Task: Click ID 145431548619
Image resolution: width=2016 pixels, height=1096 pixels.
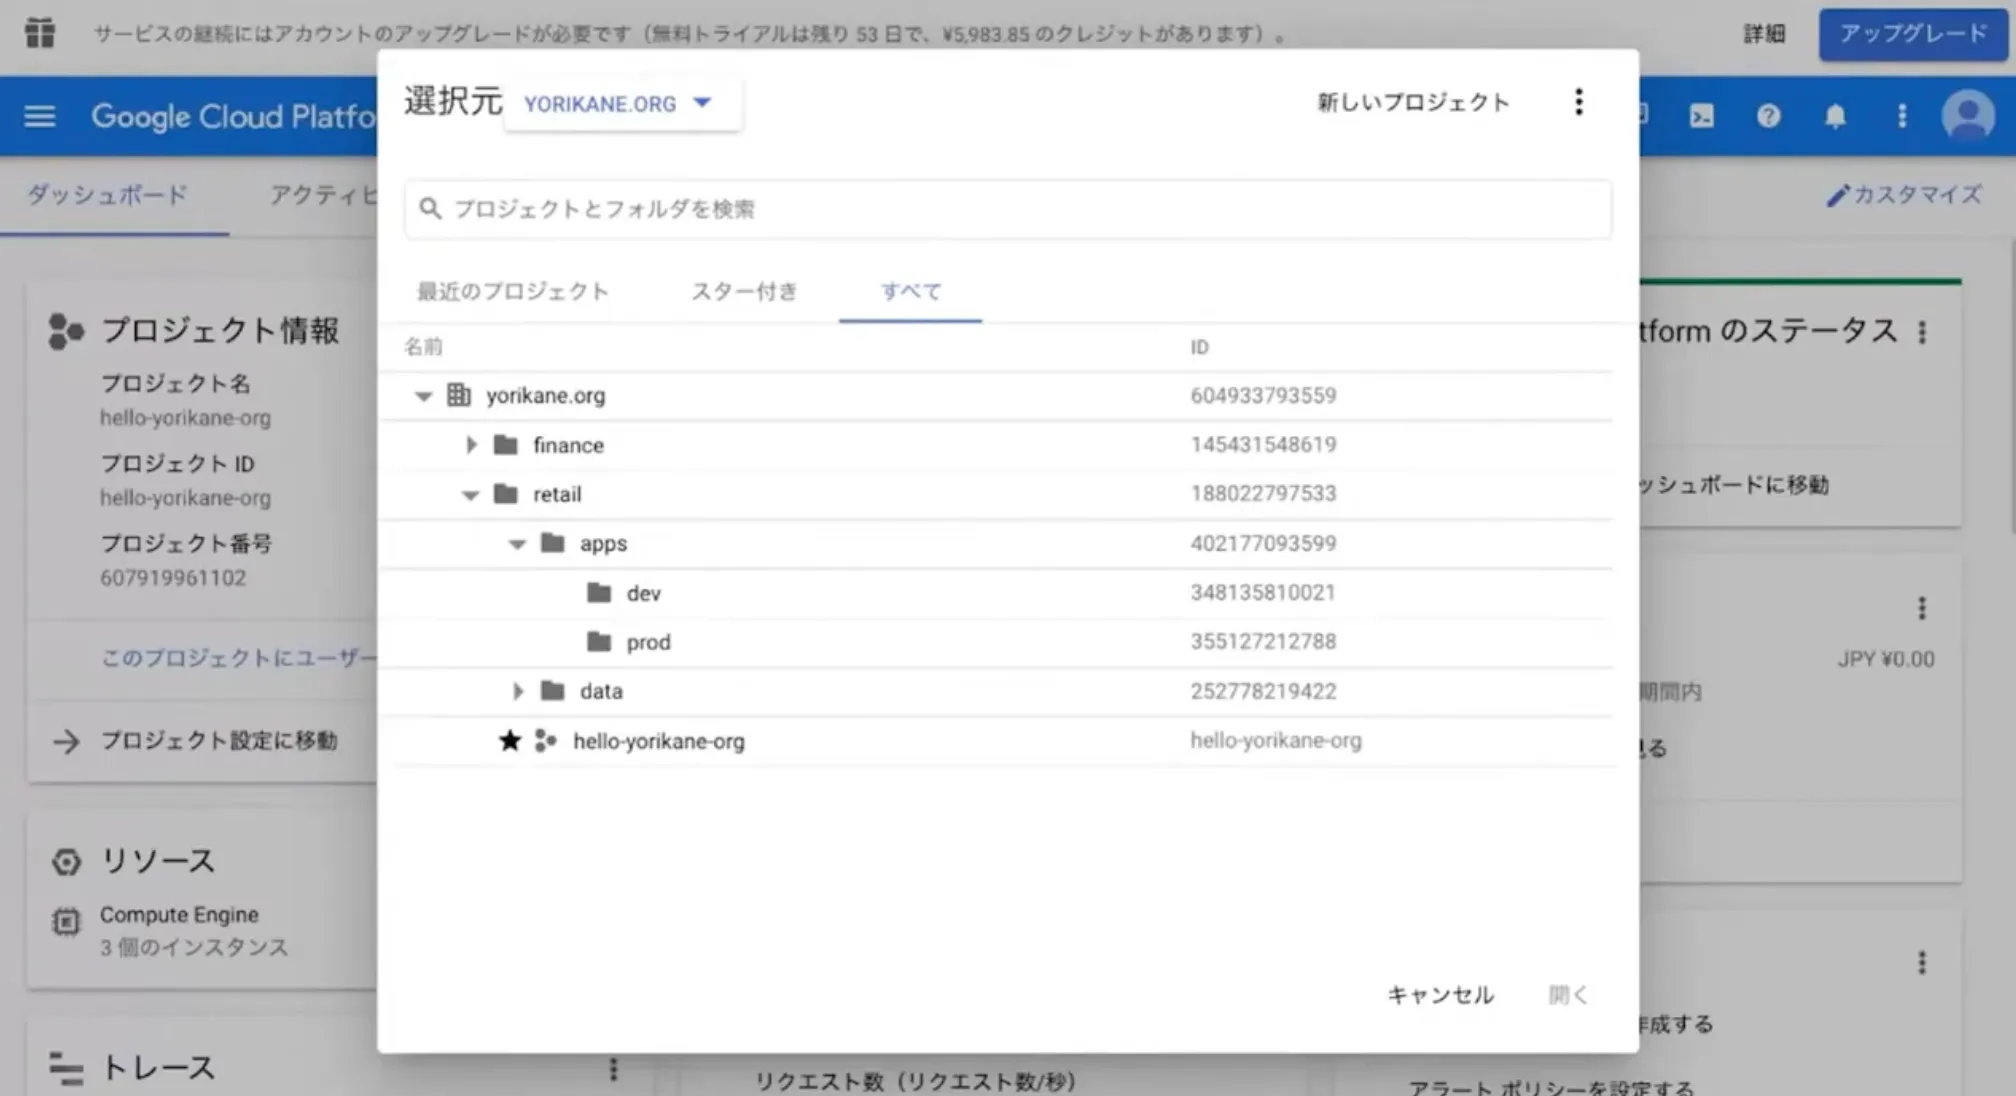Action: (1263, 445)
